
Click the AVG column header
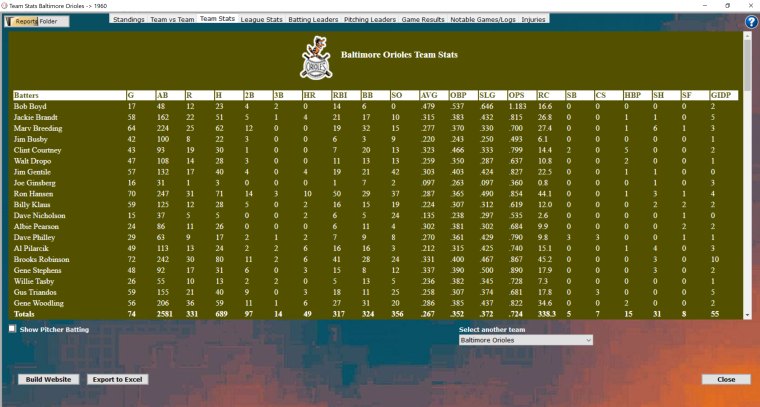pos(433,95)
